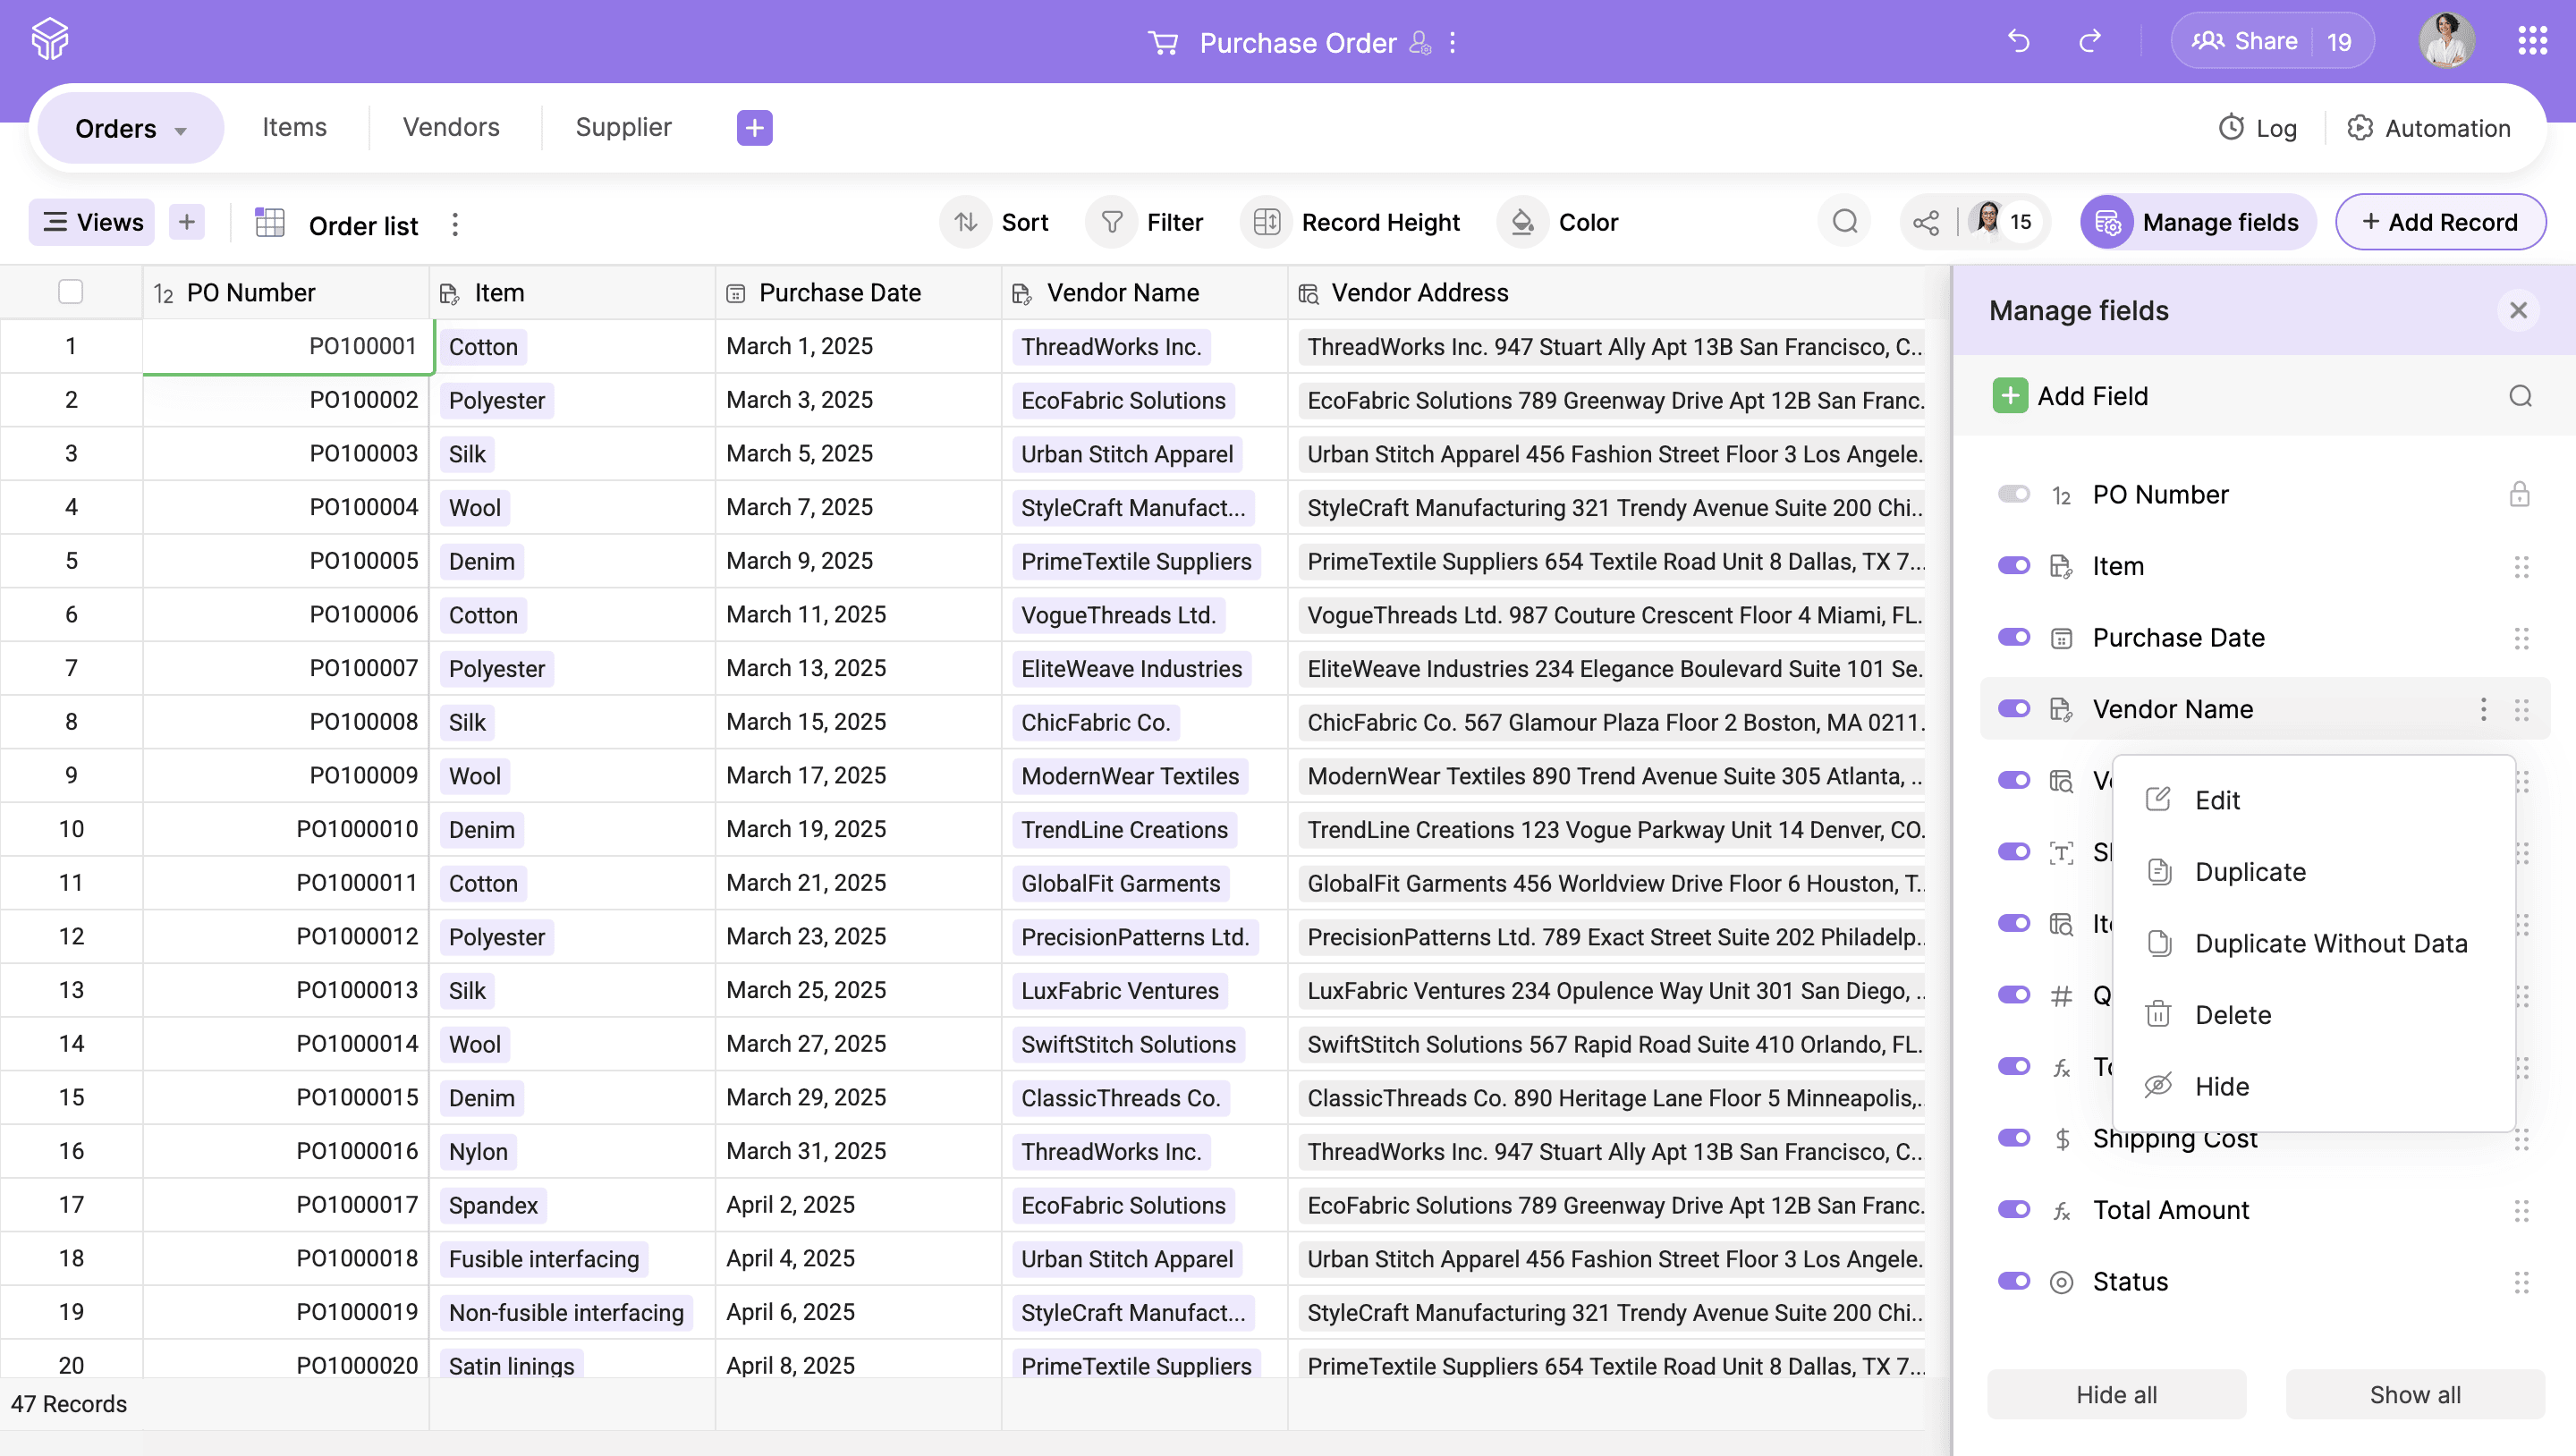Expand the Orders tab dropdown arrow
2576x1456 pixels.
pyautogui.click(x=181, y=131)
